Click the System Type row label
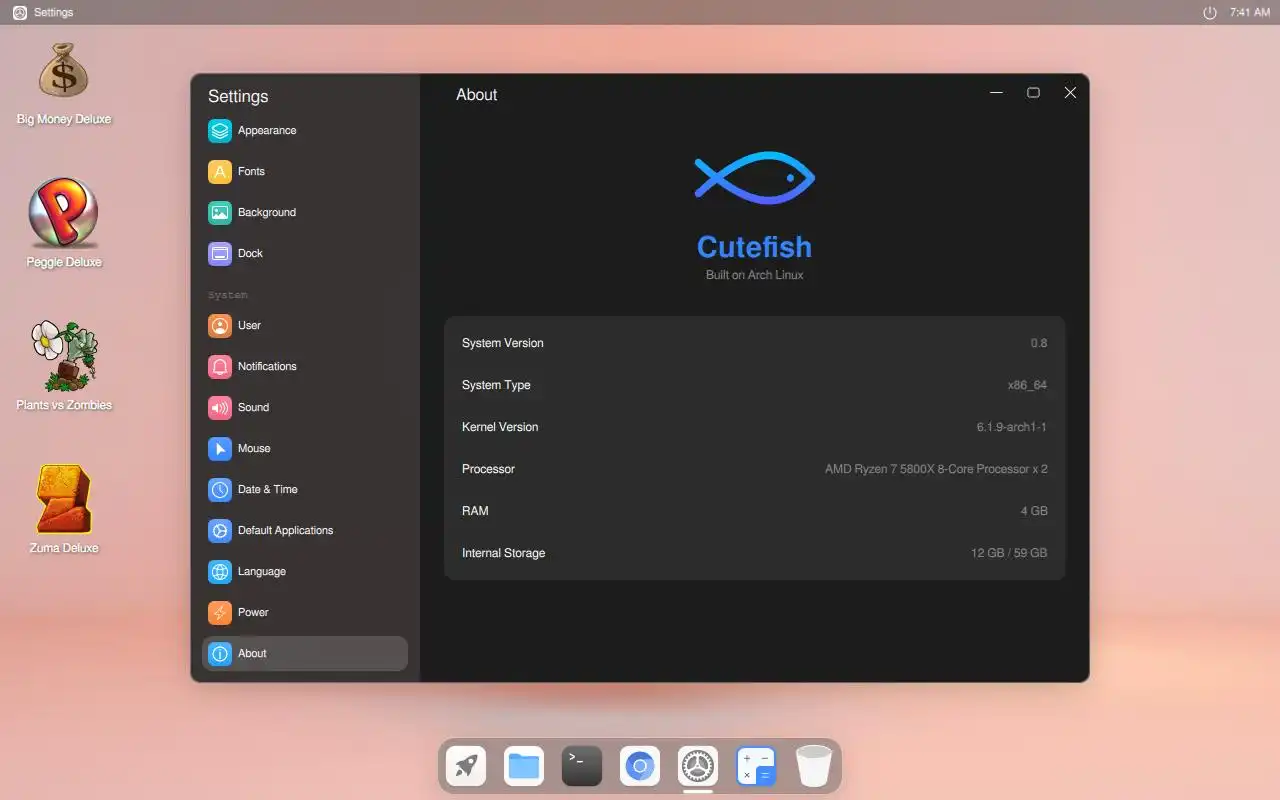Viewport: 1280px width, 800px height. pyautogui.click(x=496, y=385)
